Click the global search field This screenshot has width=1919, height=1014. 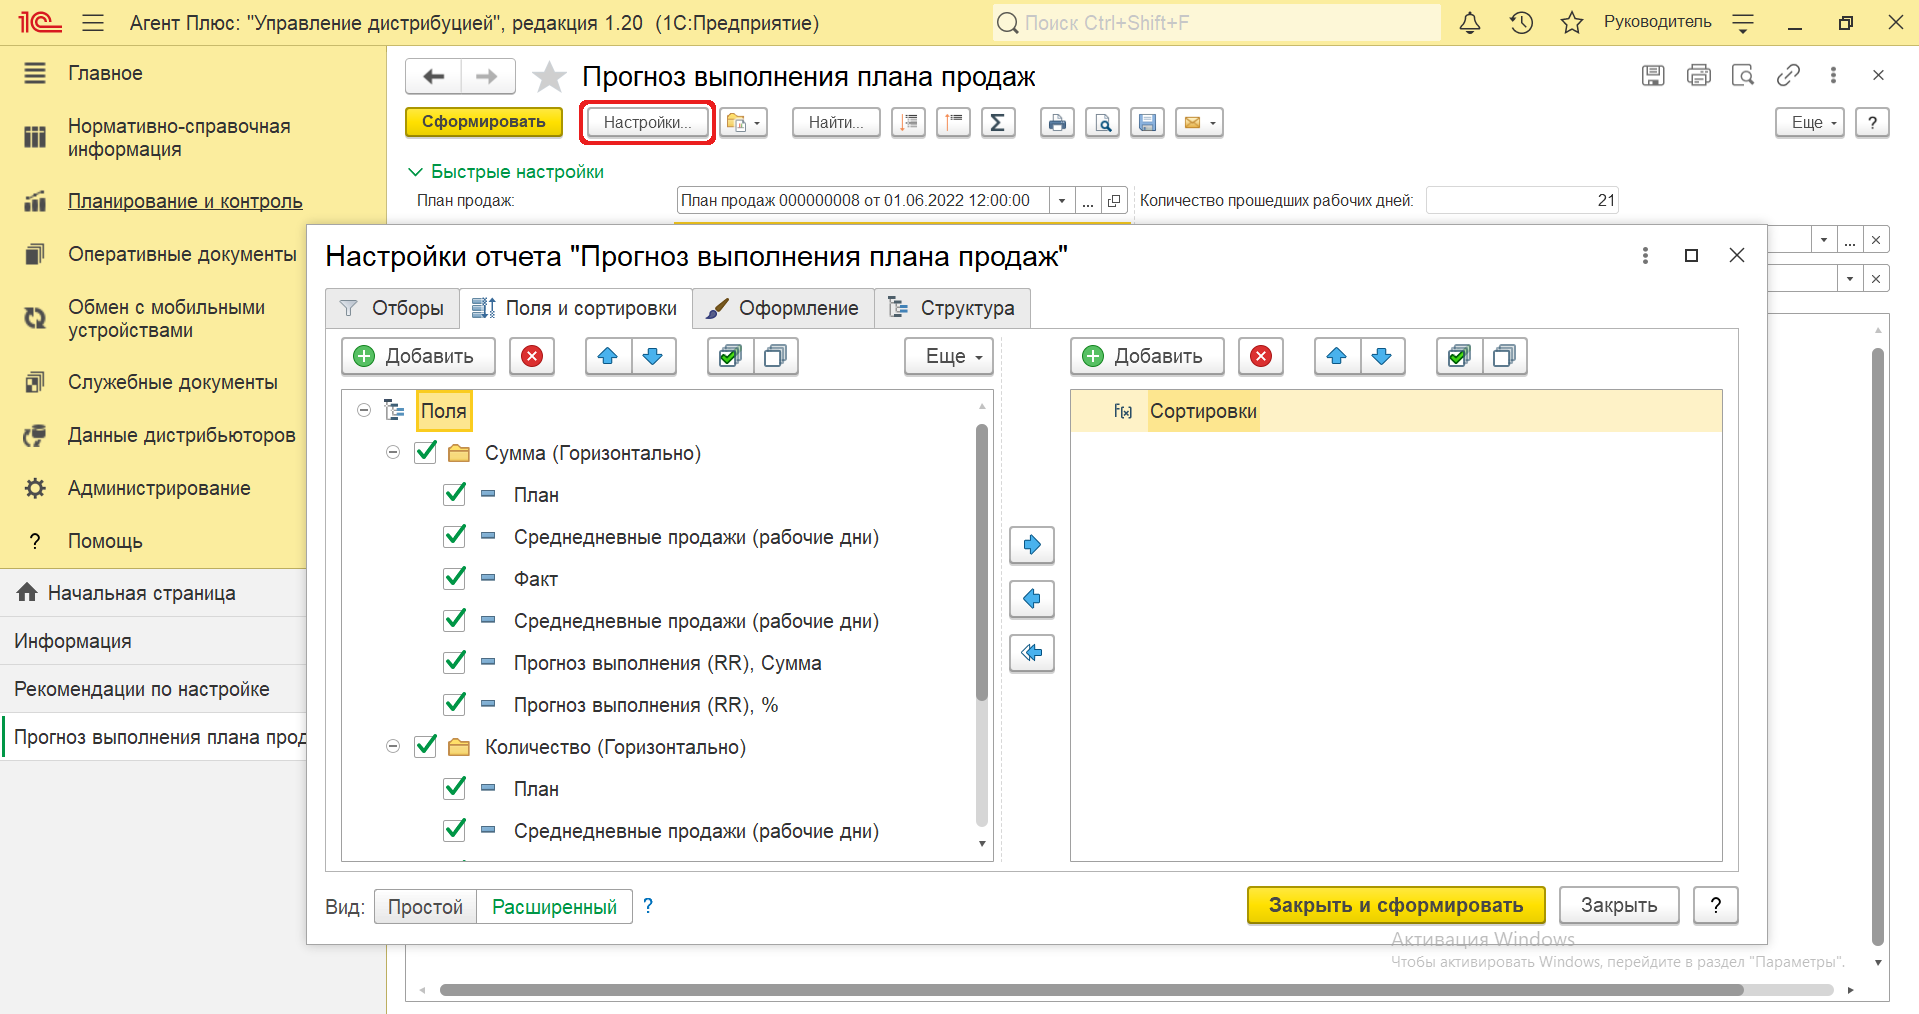tap(1216, 22)
